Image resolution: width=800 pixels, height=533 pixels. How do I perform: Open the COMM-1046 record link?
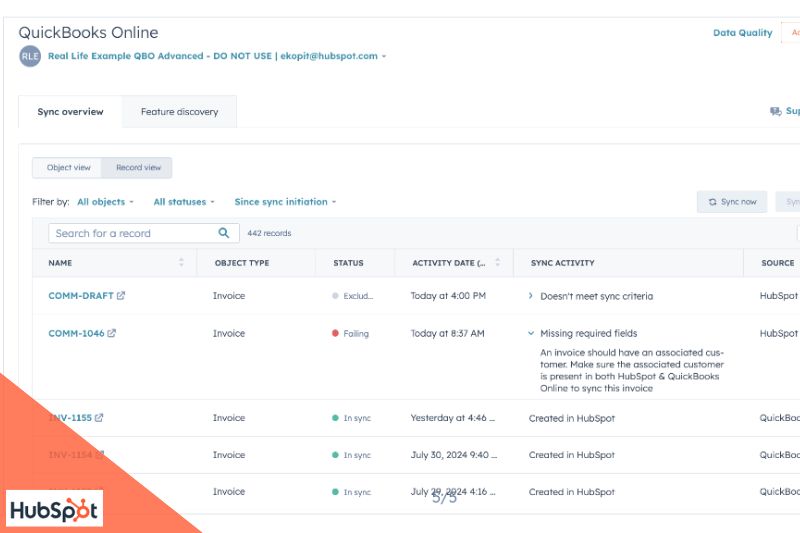76,334
